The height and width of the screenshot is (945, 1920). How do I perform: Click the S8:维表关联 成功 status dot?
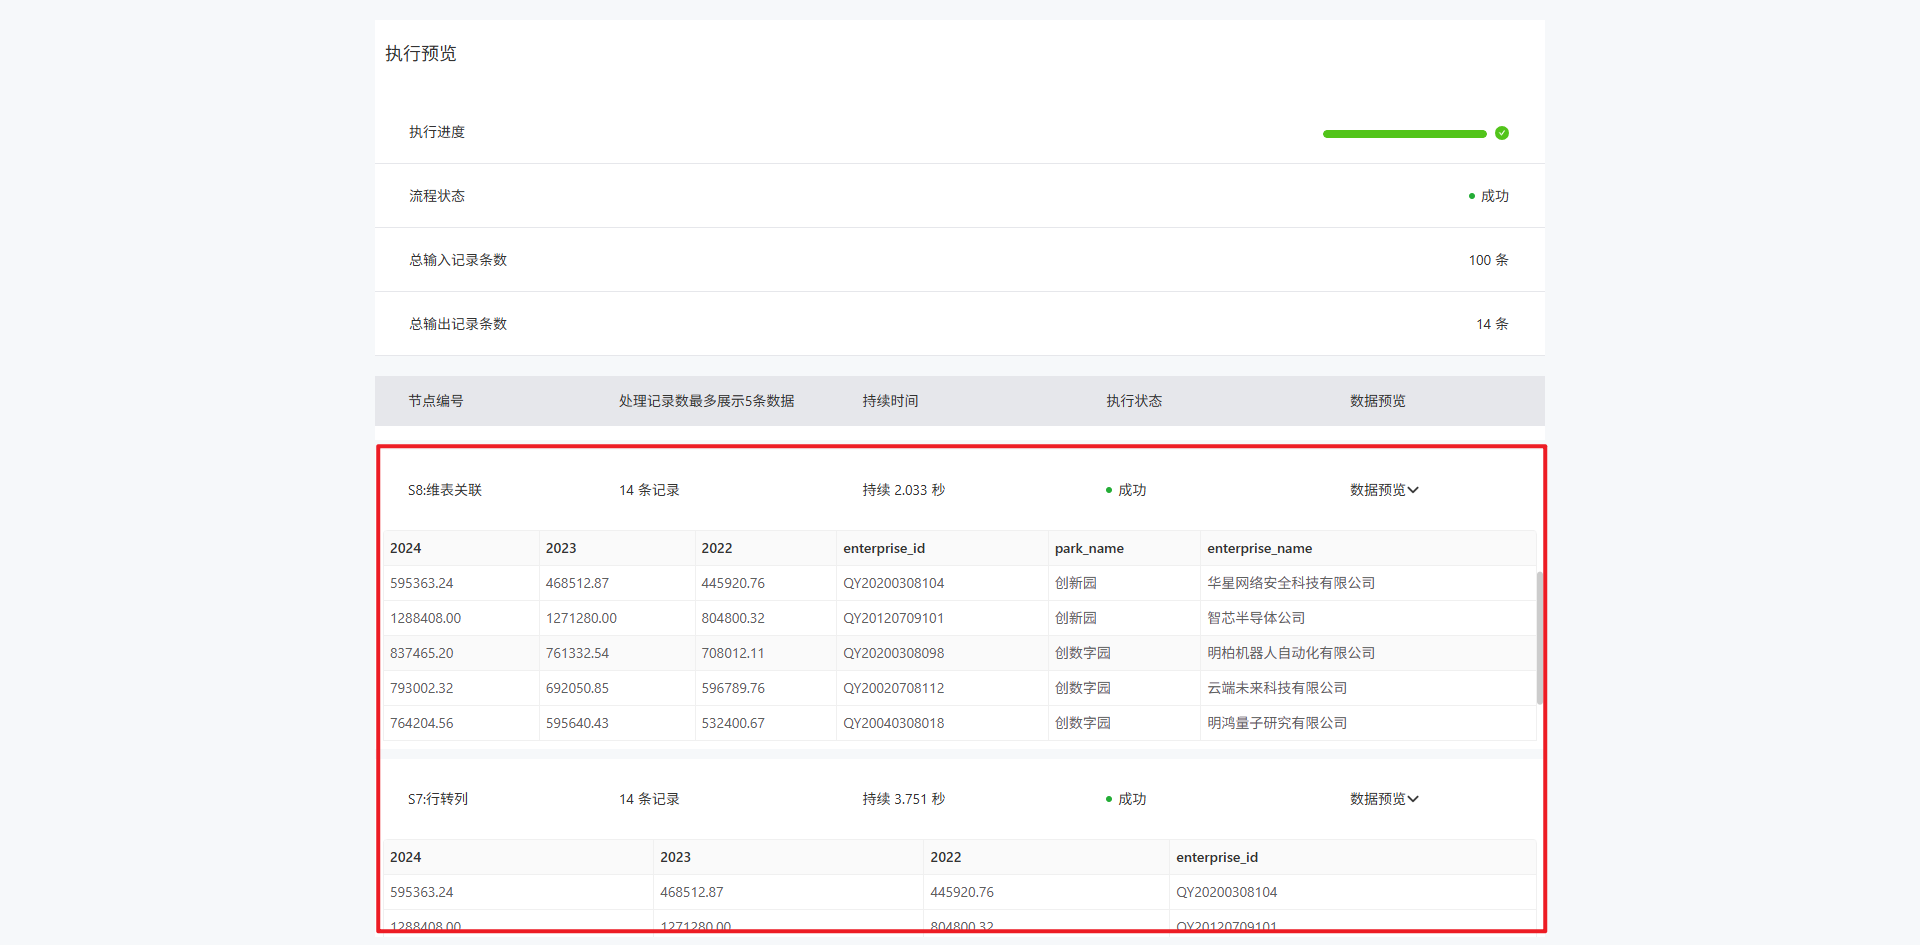[1109, 490]
